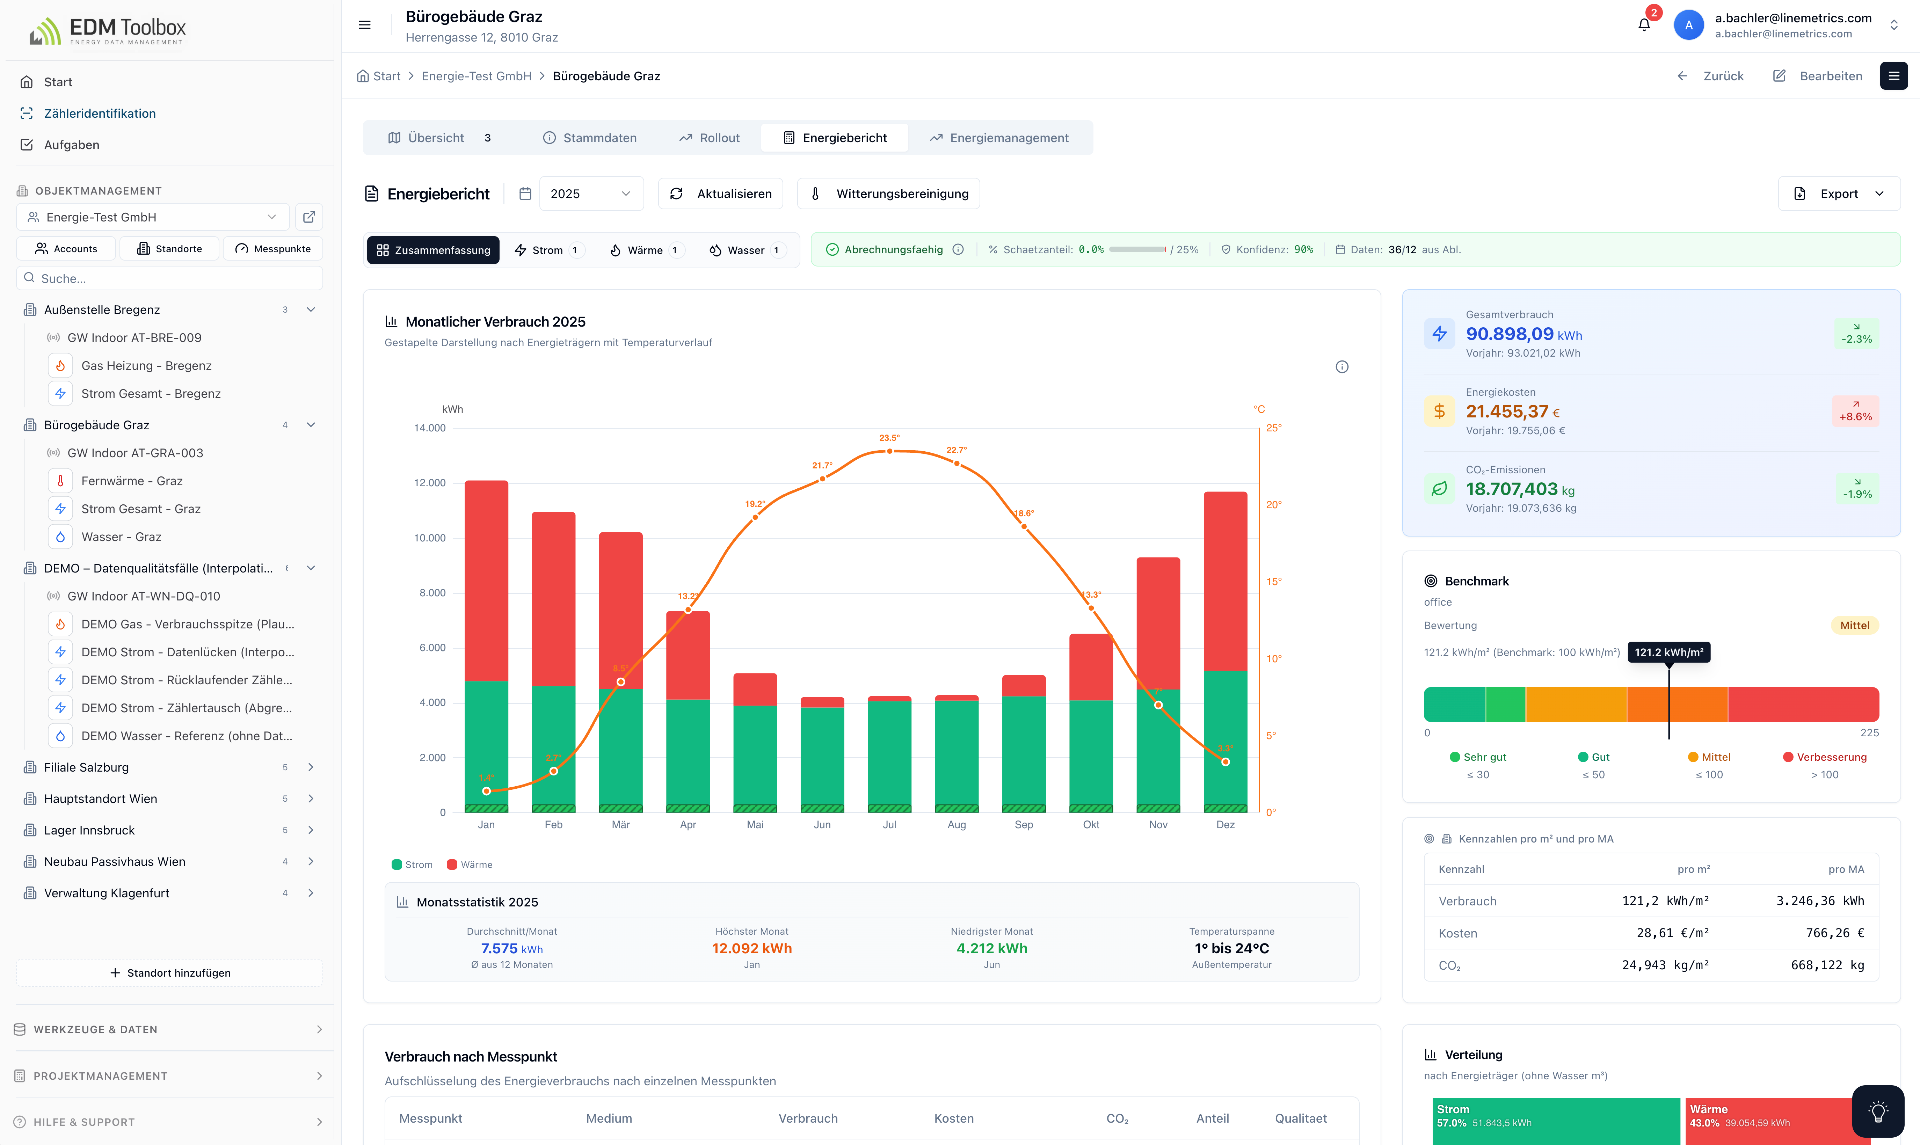Expand Filiale Salzburg location
1920x1145 pixels.
(311, 768)
